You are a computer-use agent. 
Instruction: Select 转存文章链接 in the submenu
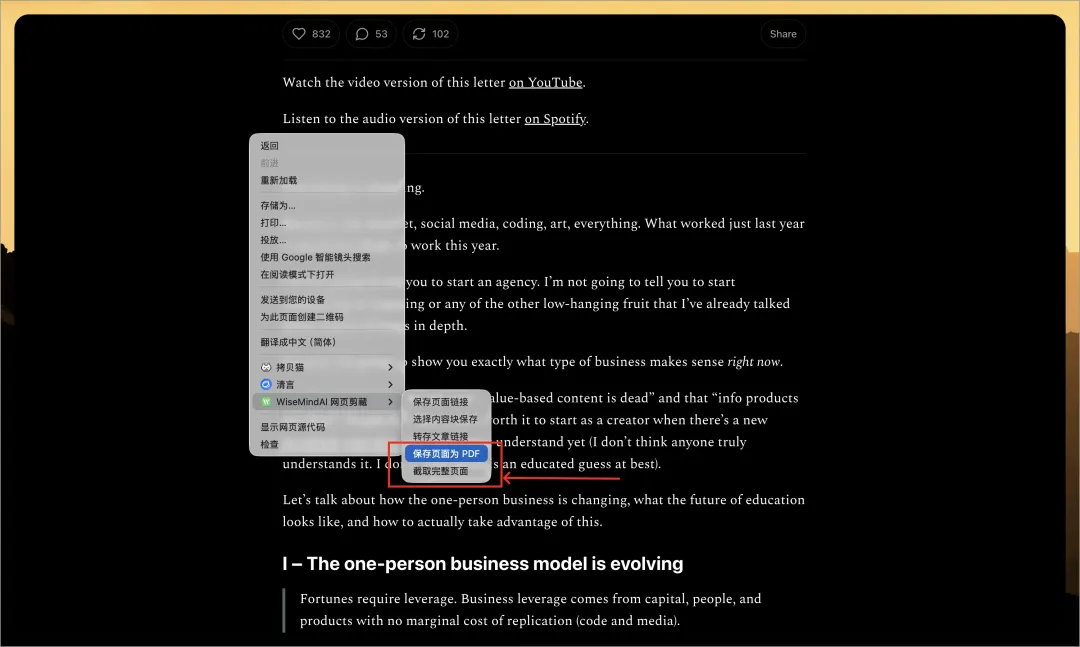(440, 436)
